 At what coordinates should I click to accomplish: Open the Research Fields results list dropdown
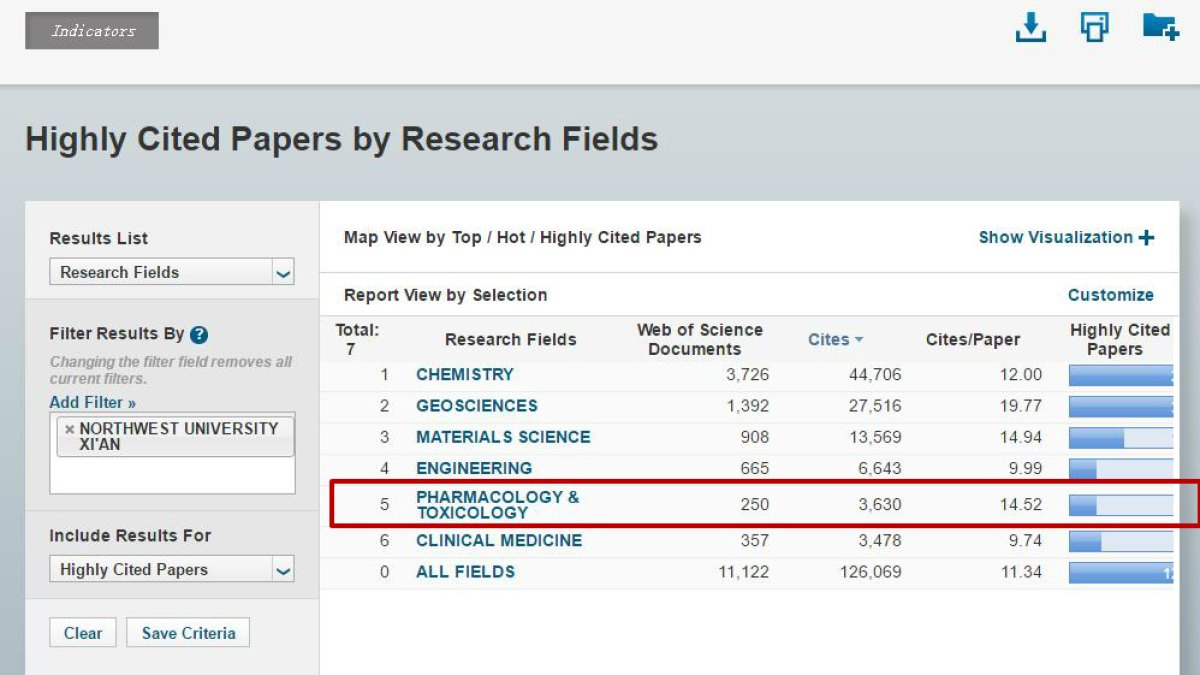coord(172,272)
